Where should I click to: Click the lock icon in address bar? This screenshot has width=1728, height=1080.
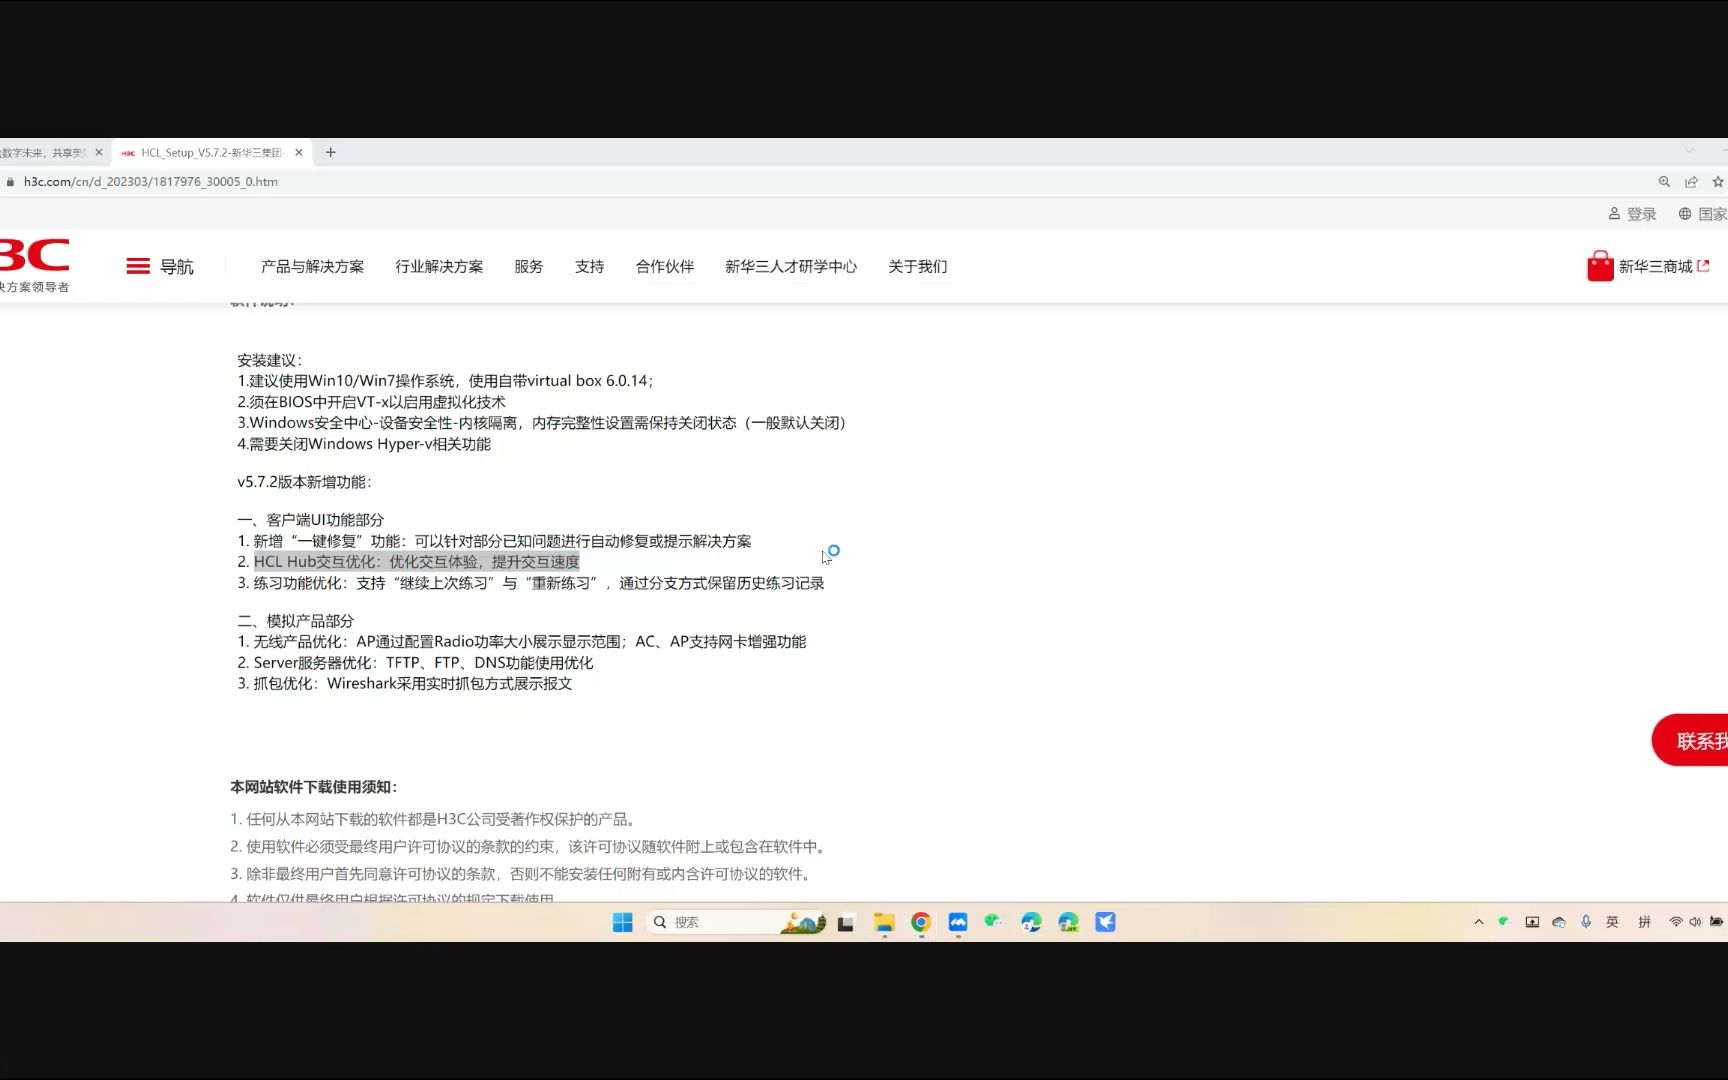[x=11, y=182]
